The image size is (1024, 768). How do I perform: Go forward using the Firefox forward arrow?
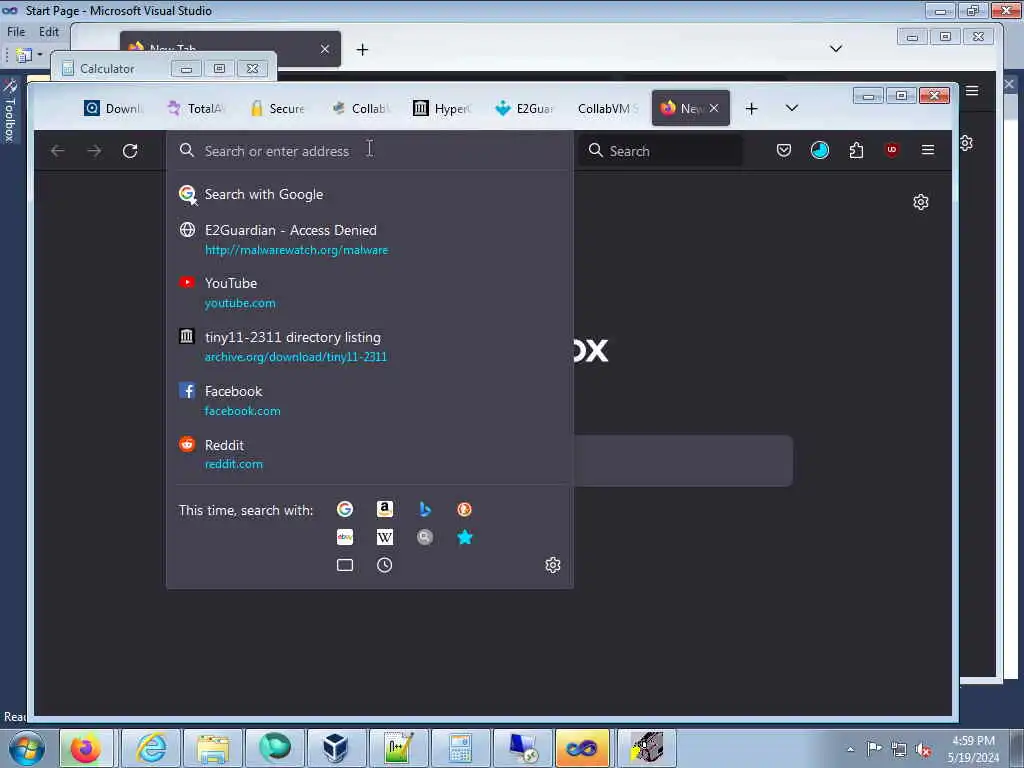point(94,151)
